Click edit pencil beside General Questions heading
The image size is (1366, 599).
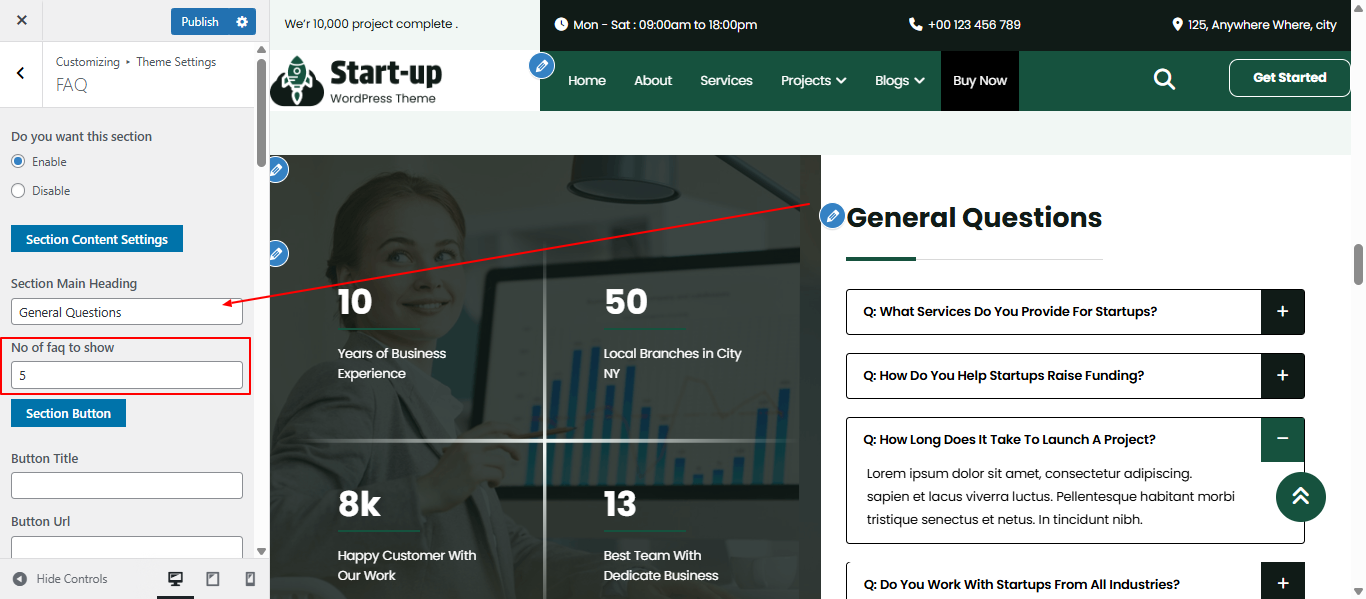pos(832,216)
